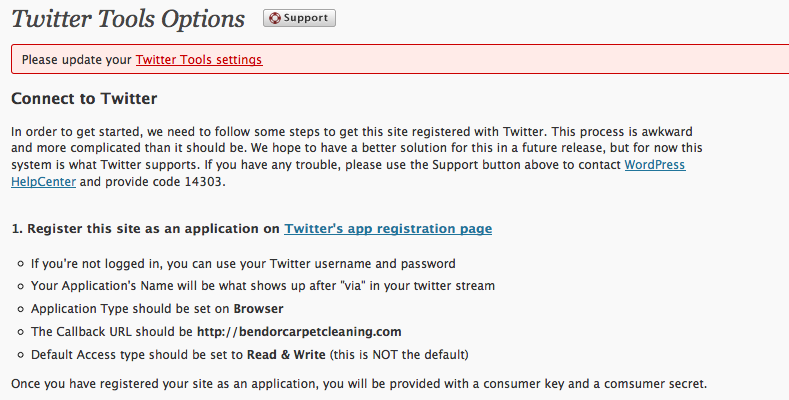The height and width of the screenshot is (400, 789).
Task: Click the bold Browser text
Action: coord(258,308)
